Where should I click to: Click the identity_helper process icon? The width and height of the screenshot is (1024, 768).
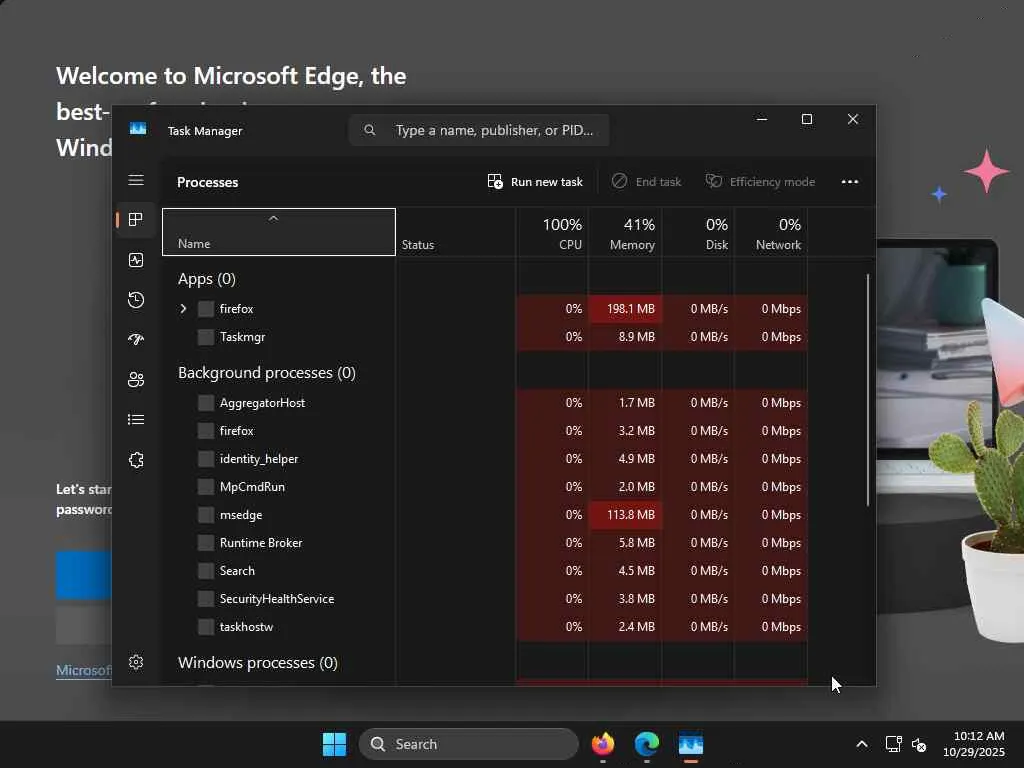pos(206,459)
